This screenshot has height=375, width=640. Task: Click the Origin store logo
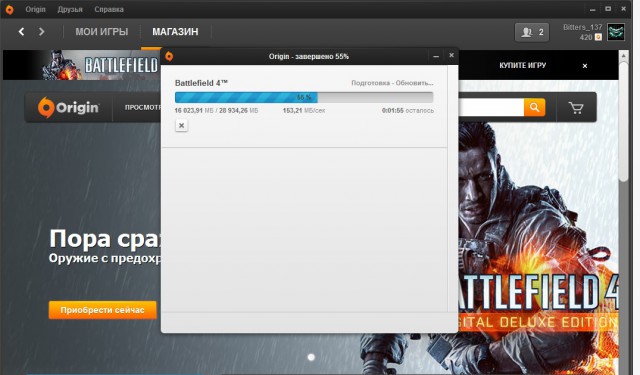(x=68, y=107)
